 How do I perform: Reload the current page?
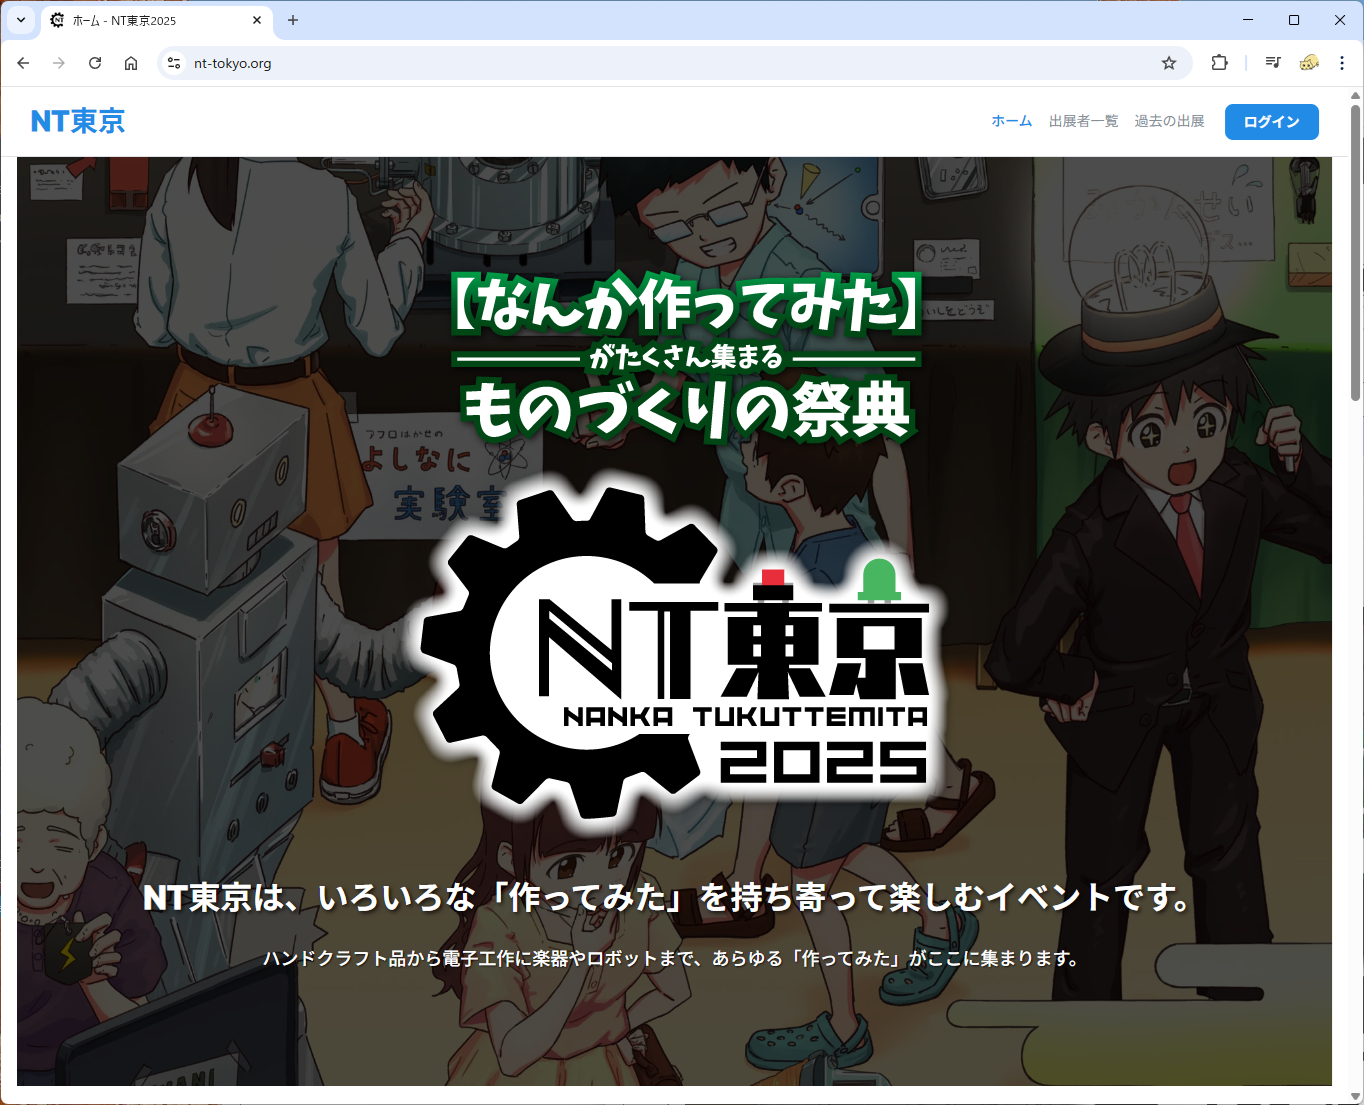point(95,63)
